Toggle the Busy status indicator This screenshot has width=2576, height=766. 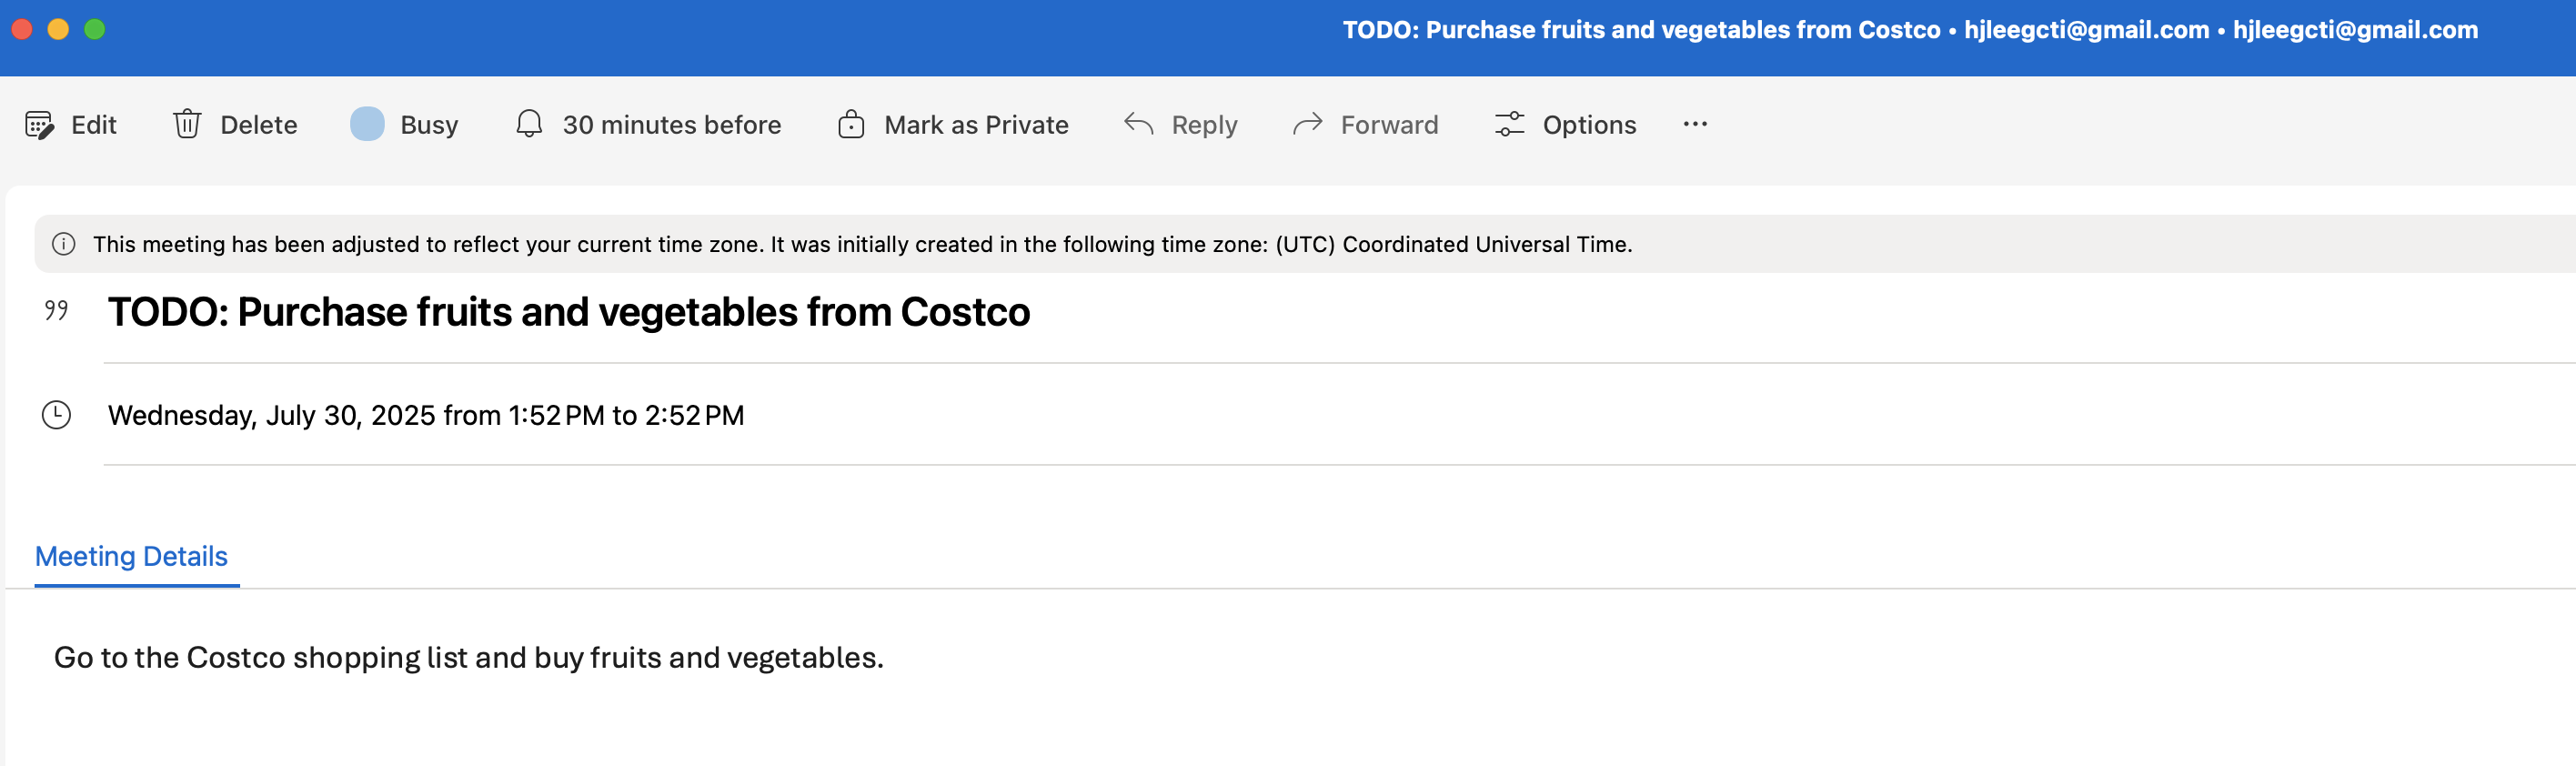[367, 124]
